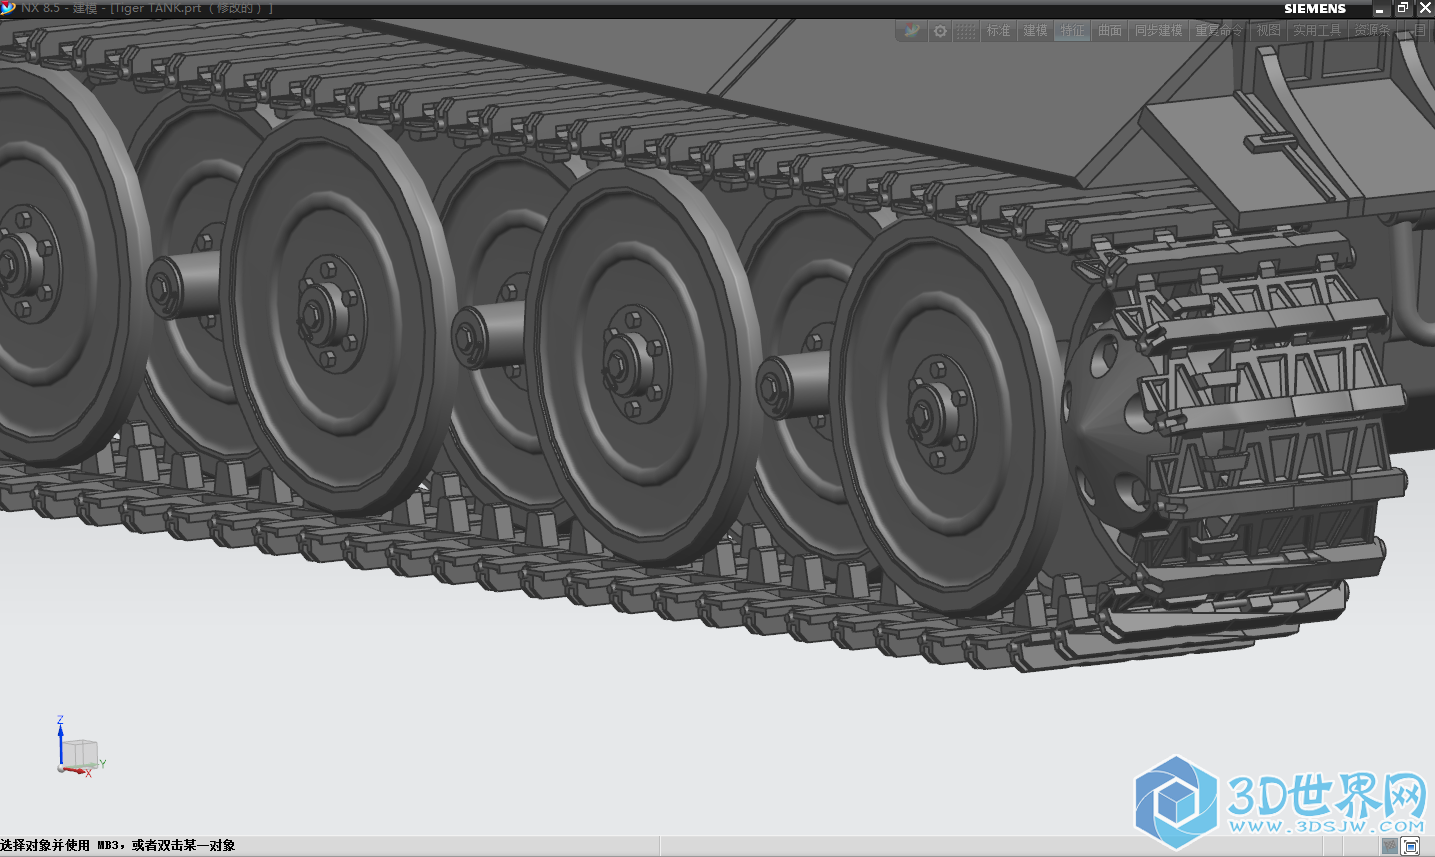This screenshot has width=1435, height=857.
Task: Select the highlighted 特征 tab
Action: (x=1072, y=31)
